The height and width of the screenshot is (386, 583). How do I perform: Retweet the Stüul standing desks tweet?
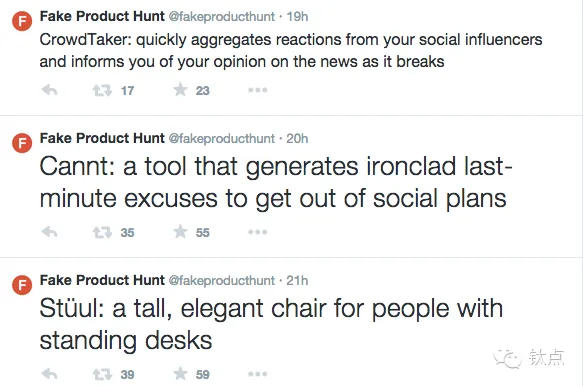(102, 374)
